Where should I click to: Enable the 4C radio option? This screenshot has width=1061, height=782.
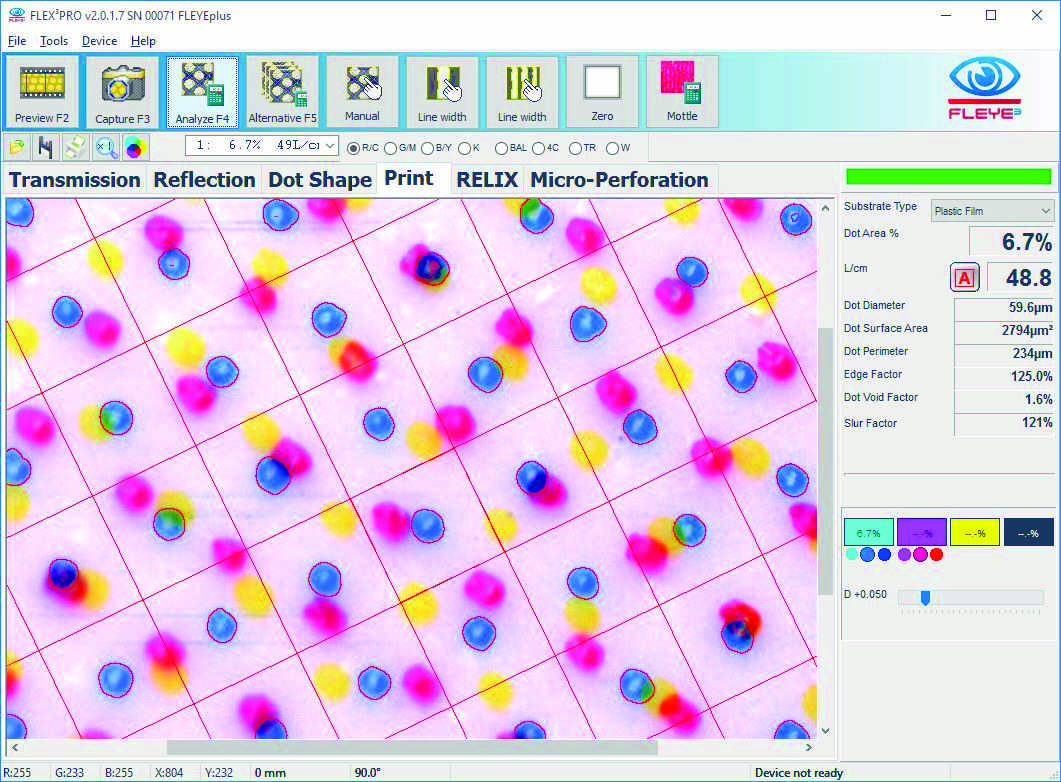pyautogui.click(x=539, y=148)
